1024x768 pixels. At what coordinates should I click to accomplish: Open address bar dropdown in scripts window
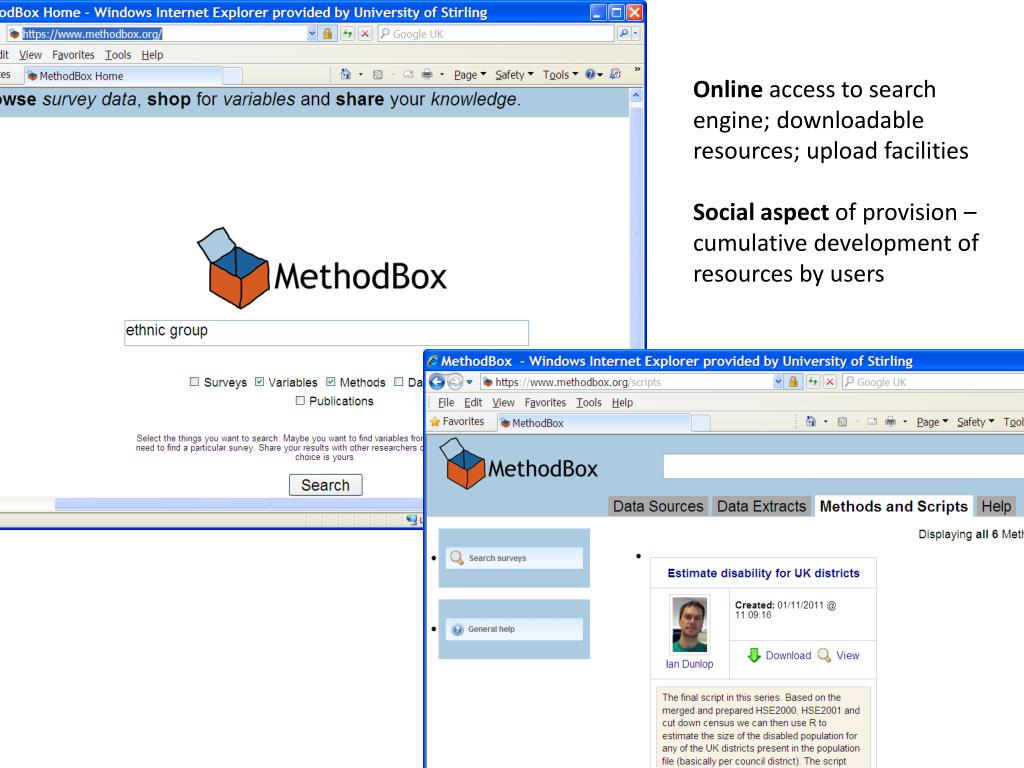coord(778,381)
